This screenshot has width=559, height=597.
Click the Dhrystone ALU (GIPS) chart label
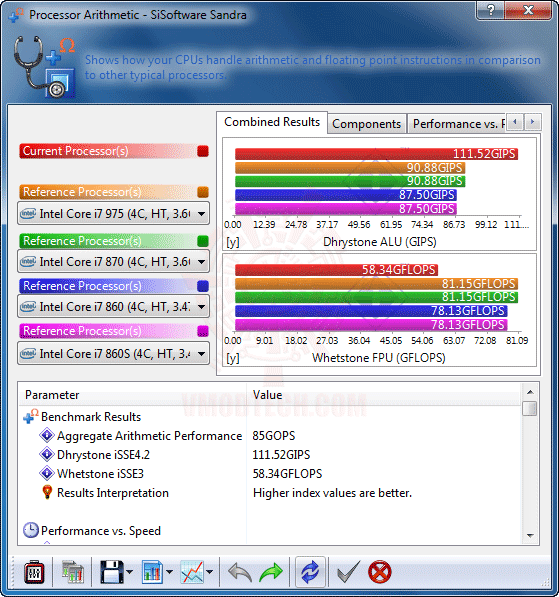click(x=380, y=242)
